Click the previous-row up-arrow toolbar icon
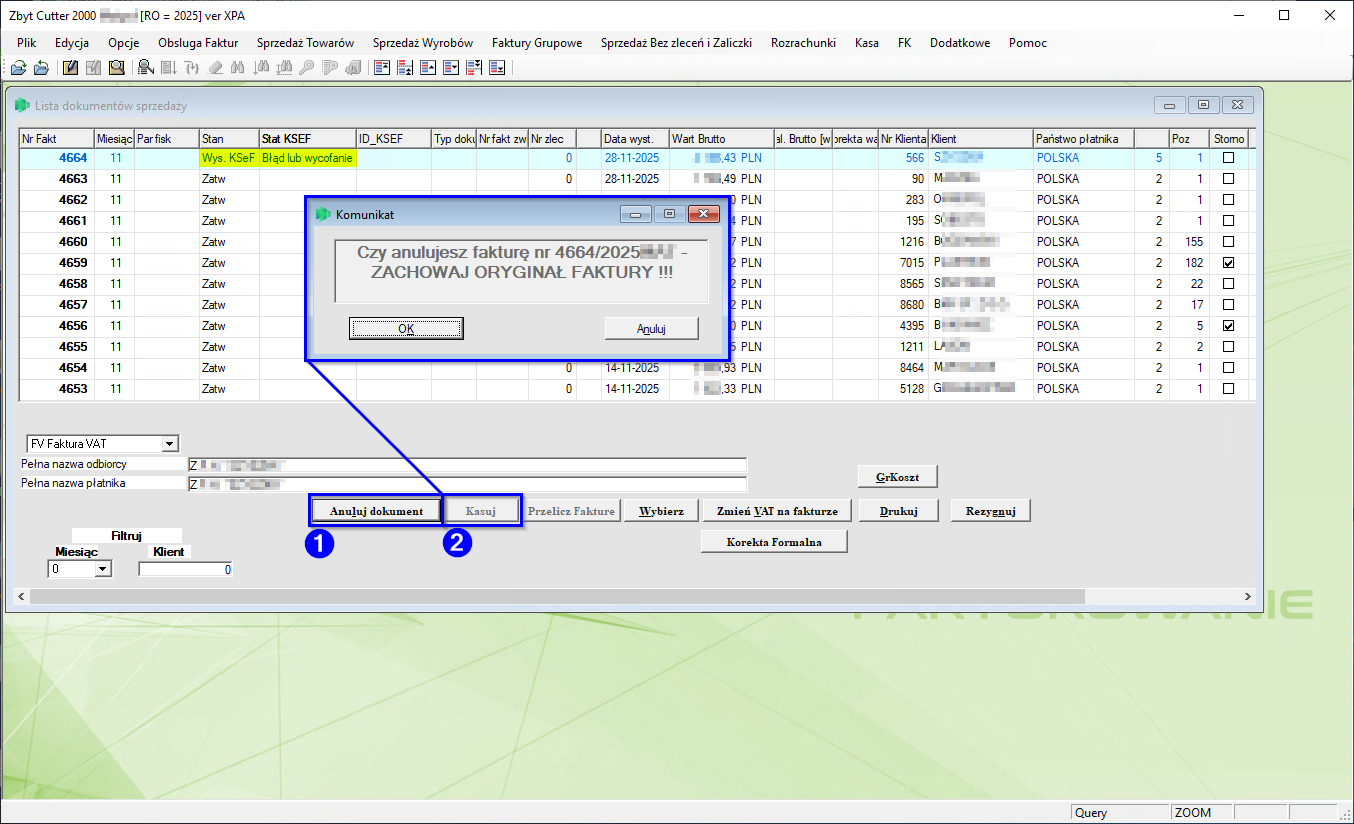Image resolution: width=1354 pixels, height=824 pixels. pos(428,68)
